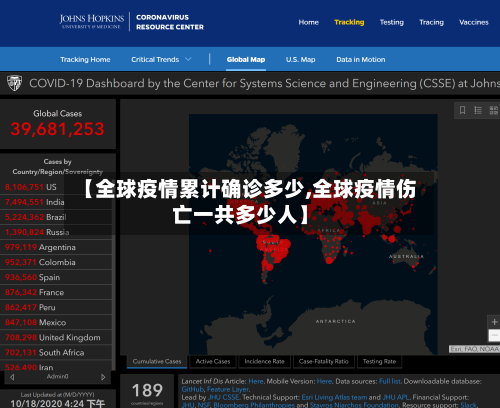Select Tracking in the top navigation

coord(349,22)
